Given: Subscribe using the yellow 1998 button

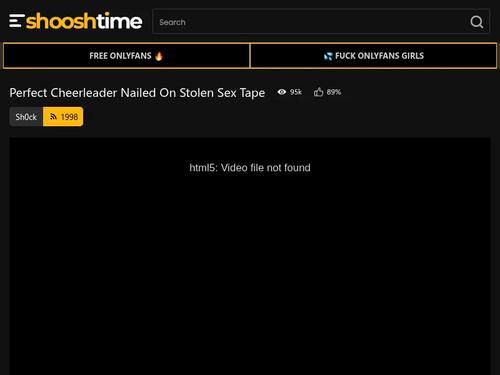Looking at the screenshot, I should (63, 117).
